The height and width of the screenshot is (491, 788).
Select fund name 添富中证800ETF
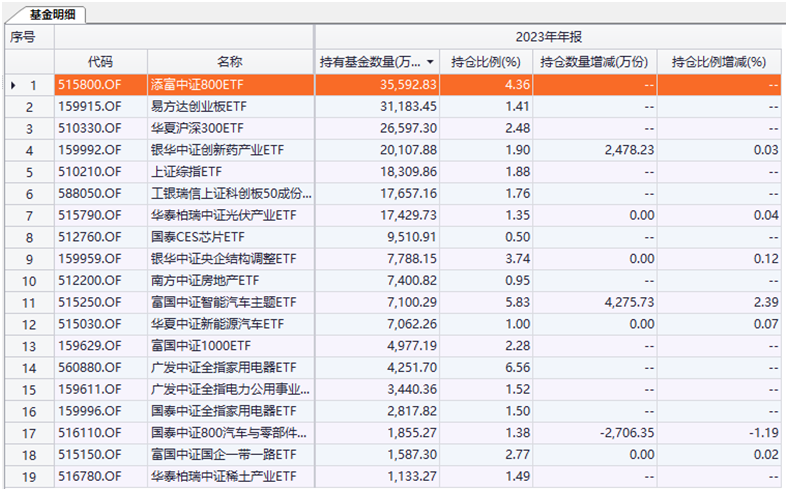(x=197, y=84)
